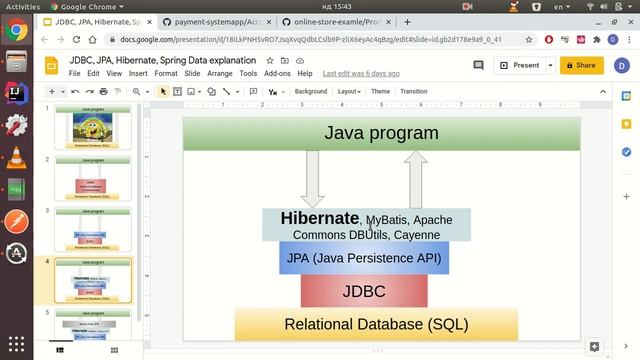Viewport: 640px width, 360px height.
Task: Launch IntelliJ IDEA from the dock
Action: coord(16,93)
